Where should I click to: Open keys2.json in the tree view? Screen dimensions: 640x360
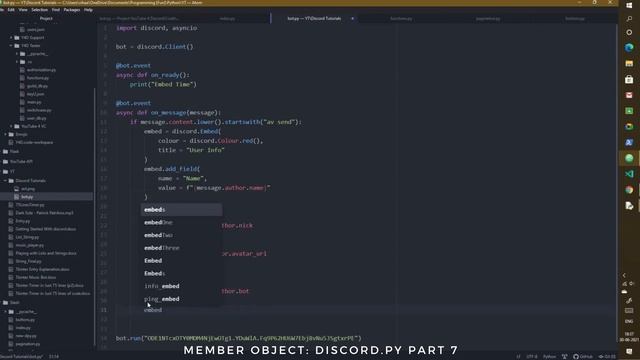point(35,94)
